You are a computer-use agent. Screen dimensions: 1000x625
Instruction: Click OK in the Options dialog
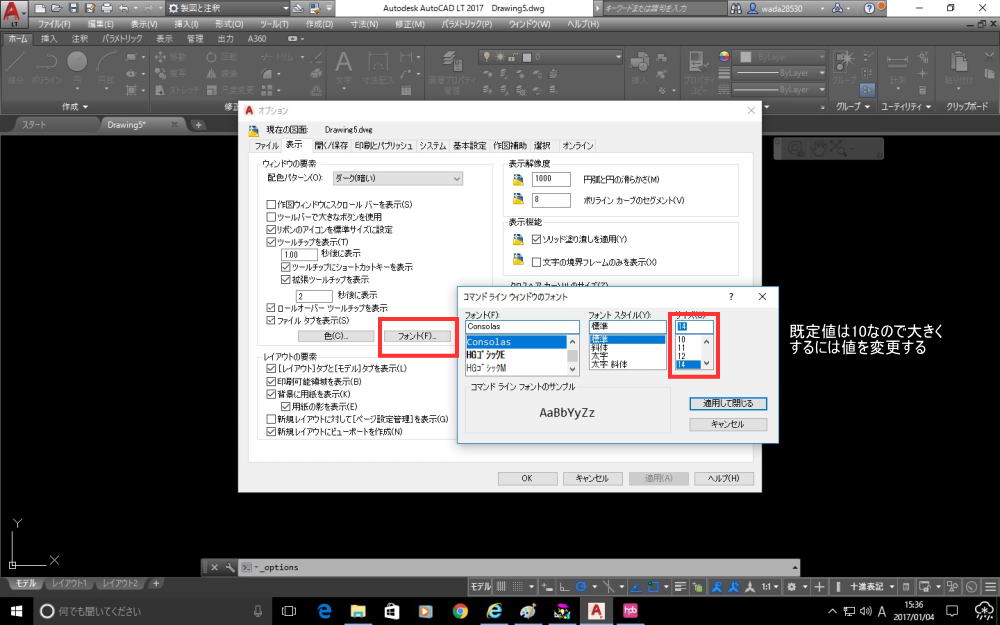coord(527,478)
